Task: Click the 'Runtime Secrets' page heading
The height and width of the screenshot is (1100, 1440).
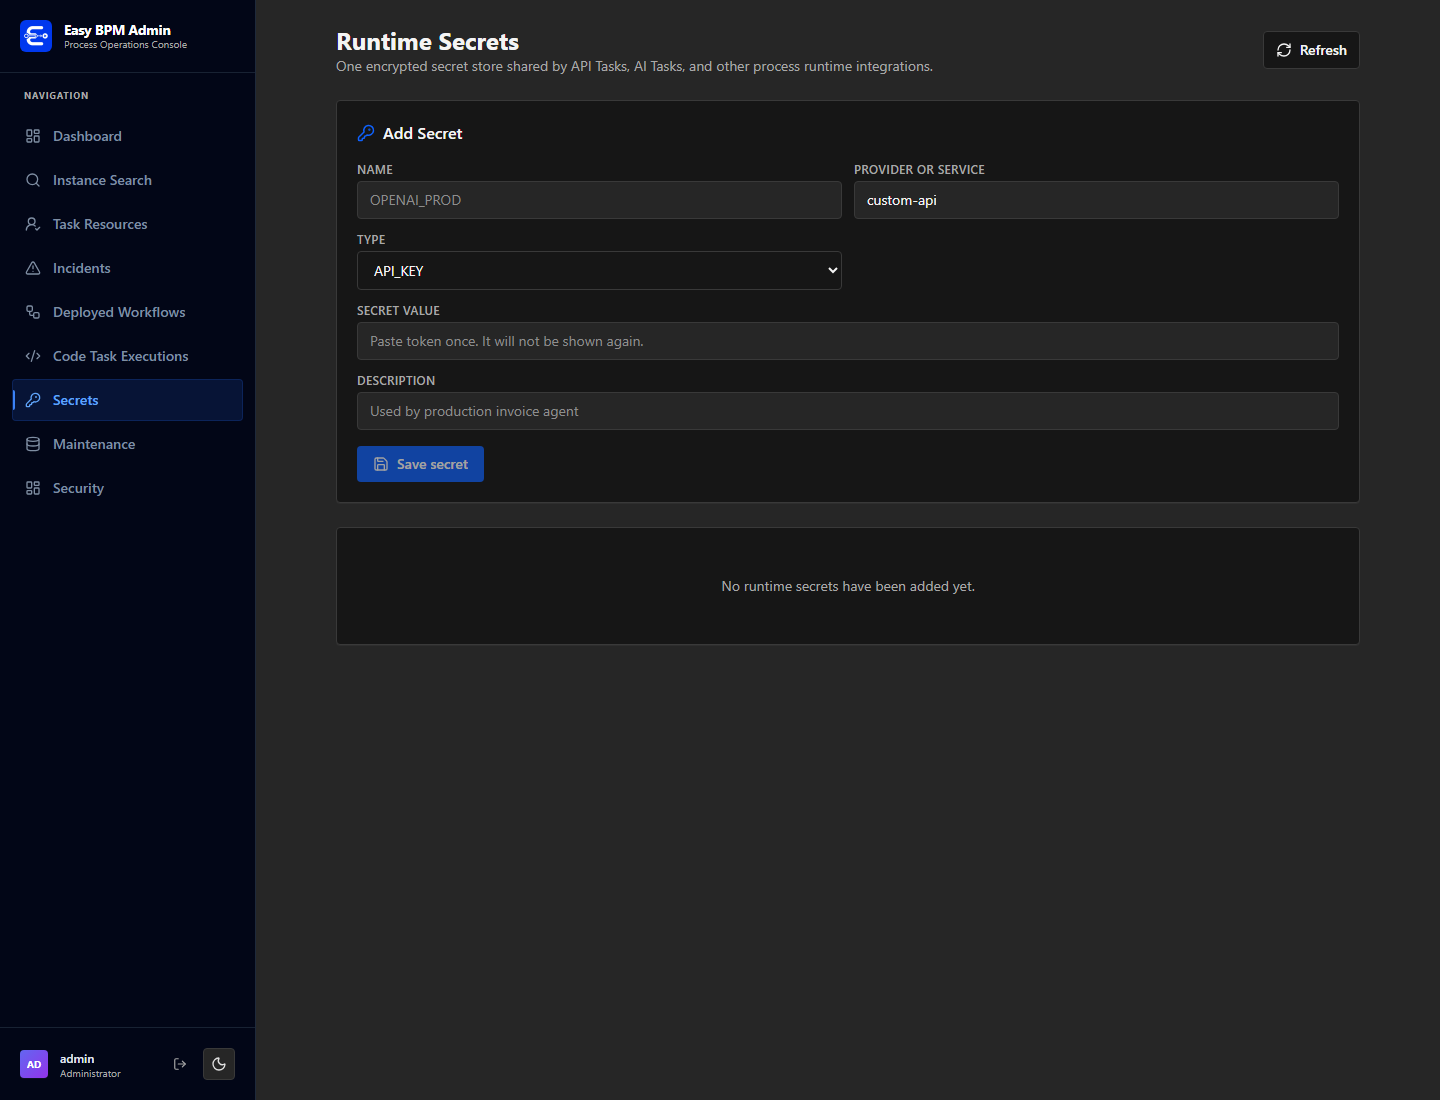Action: 428,42
